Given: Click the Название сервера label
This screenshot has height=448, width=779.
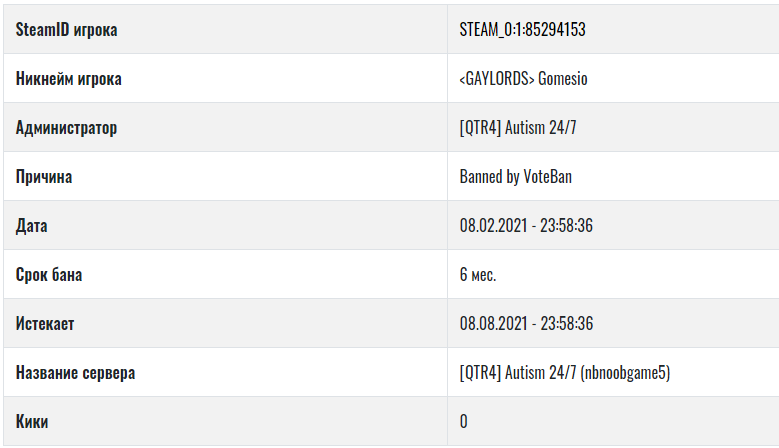Looking at the screenshot, I should point(75,373).
